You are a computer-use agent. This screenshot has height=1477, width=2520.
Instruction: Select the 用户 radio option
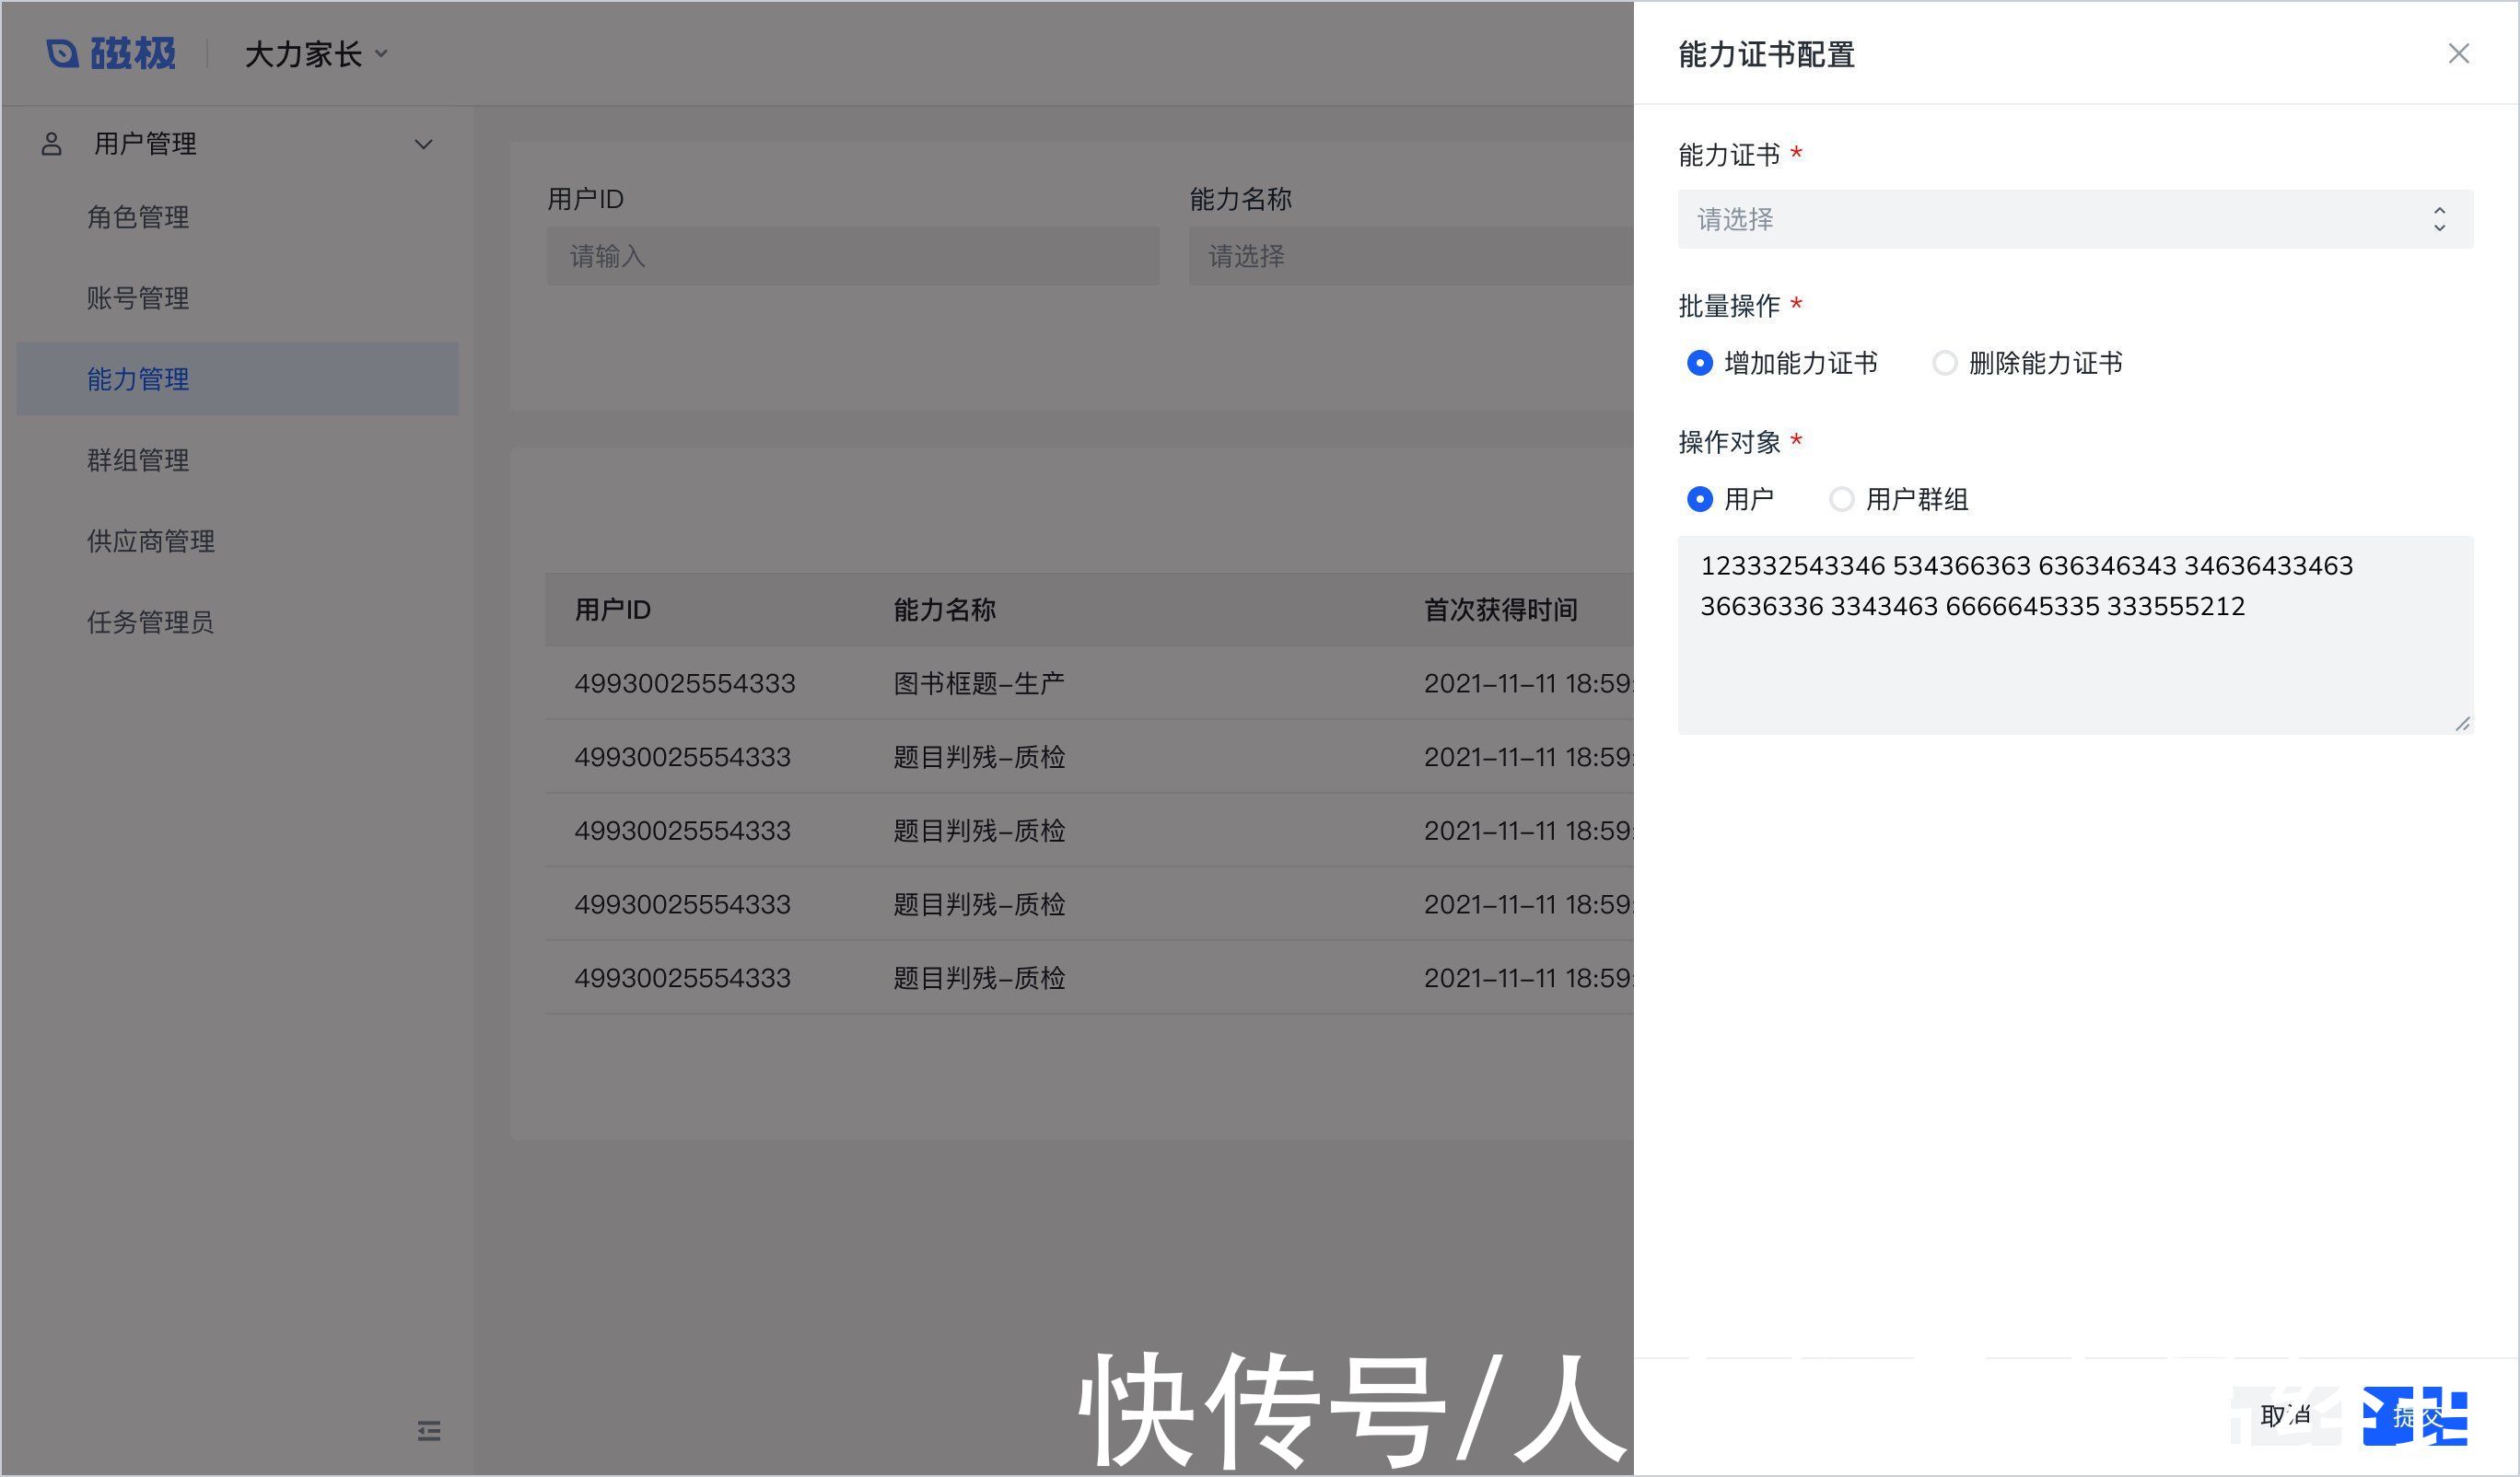click(1730, 499)
